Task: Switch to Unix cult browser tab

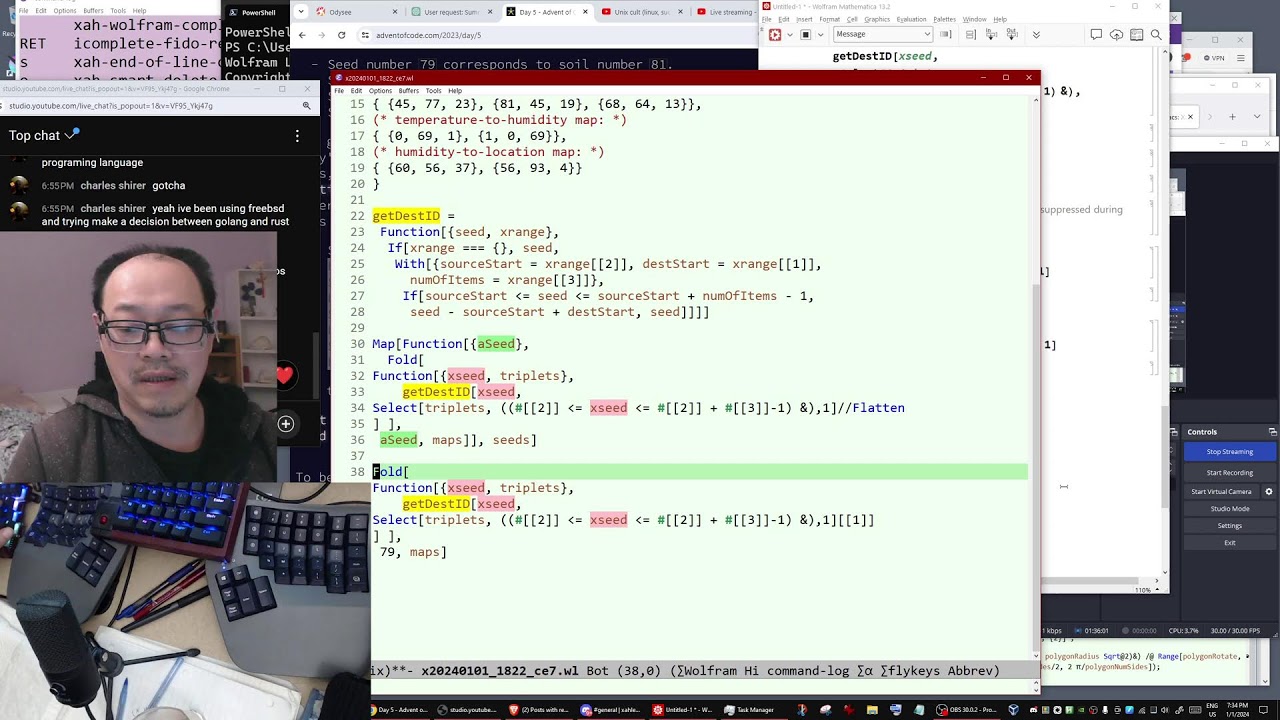Action: (x=643, y=12)
